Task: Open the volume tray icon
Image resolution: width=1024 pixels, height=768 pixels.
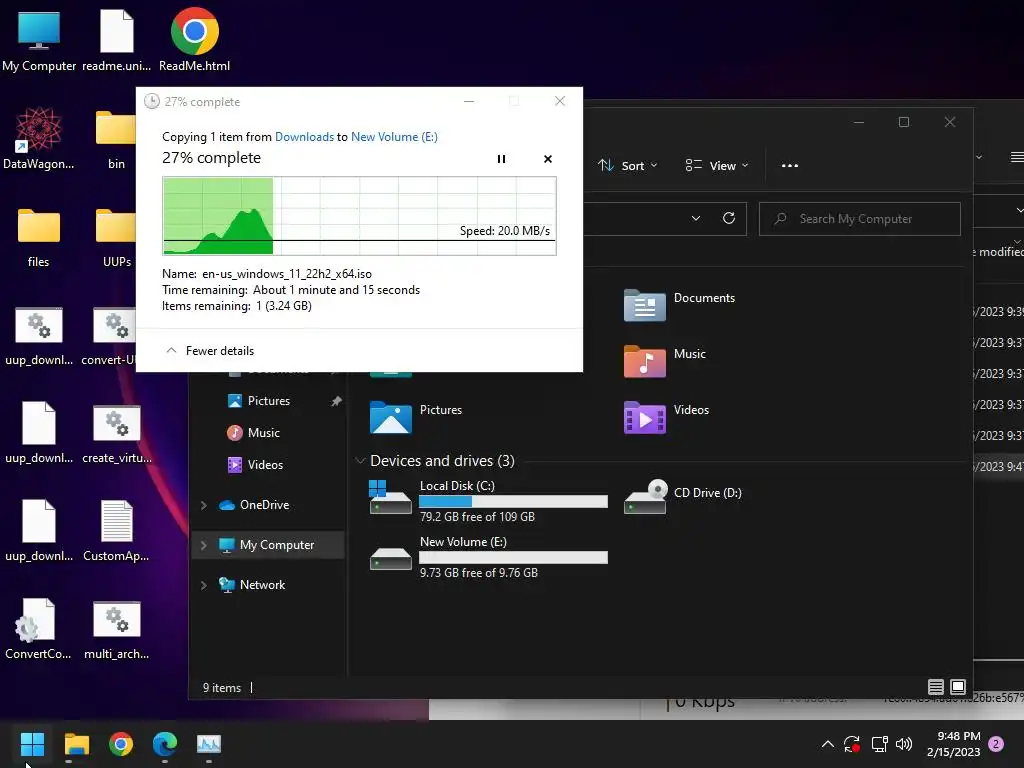Action: tap(904, 744)
